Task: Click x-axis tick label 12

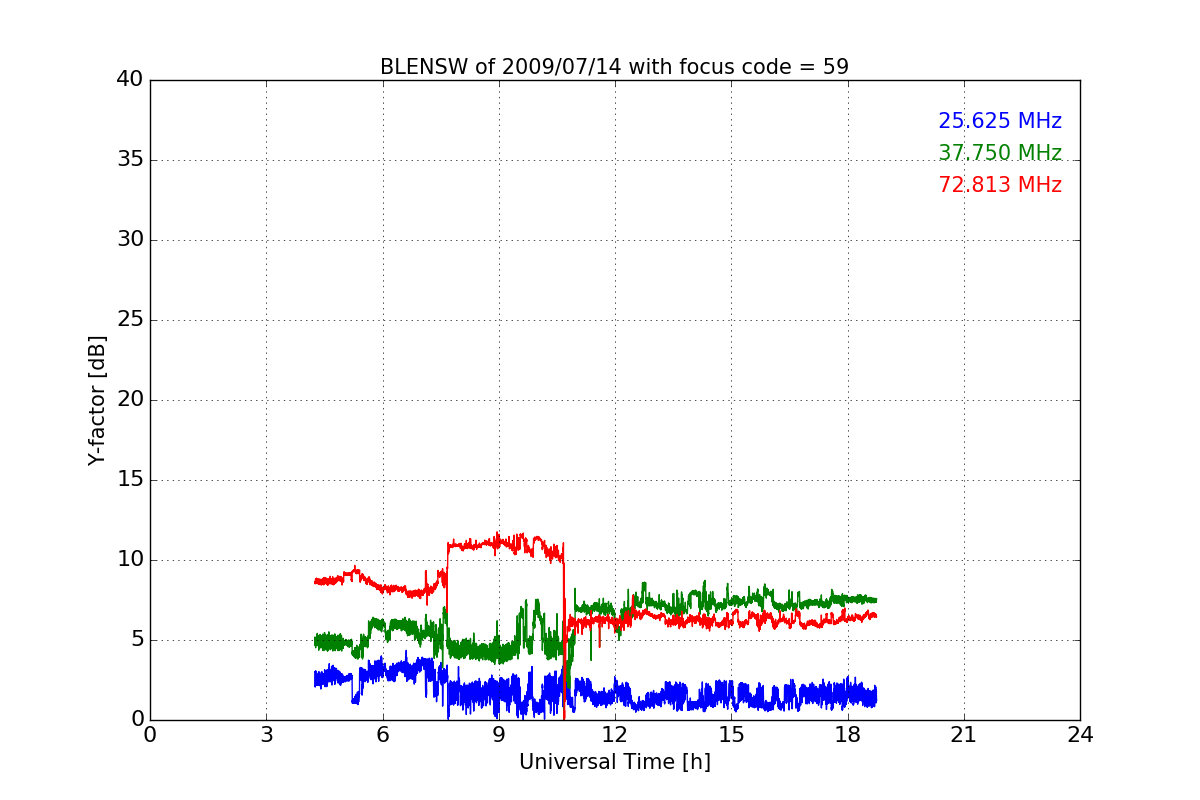Action: click(x=615, y=734)
